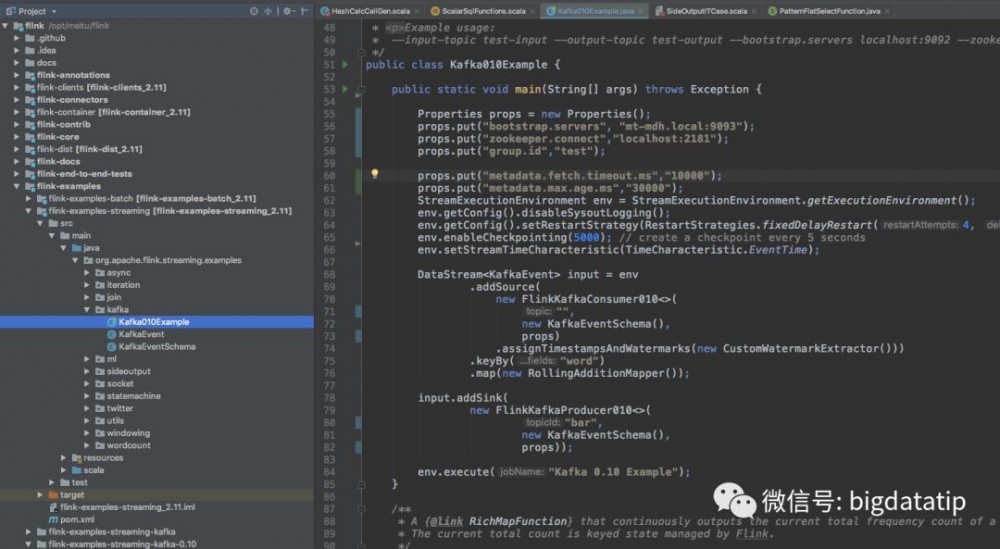Expand the windowing package
Viewport: 1000px width, 549px height.
tap(87, 433)
